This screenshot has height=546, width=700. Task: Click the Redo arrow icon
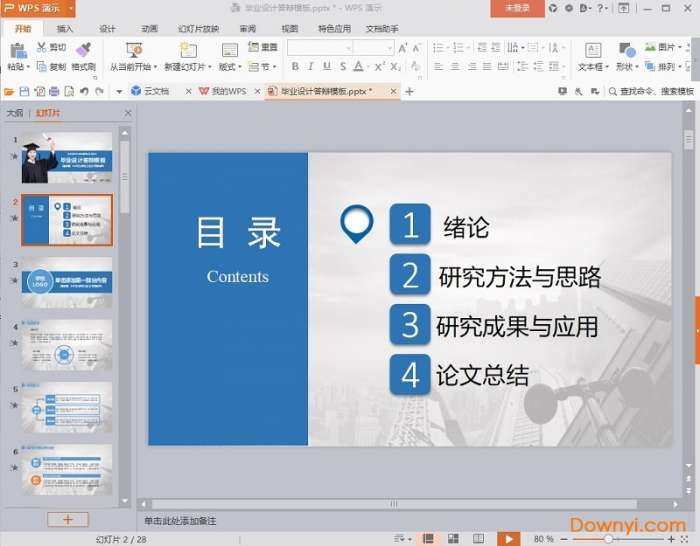tap(99, 92)
